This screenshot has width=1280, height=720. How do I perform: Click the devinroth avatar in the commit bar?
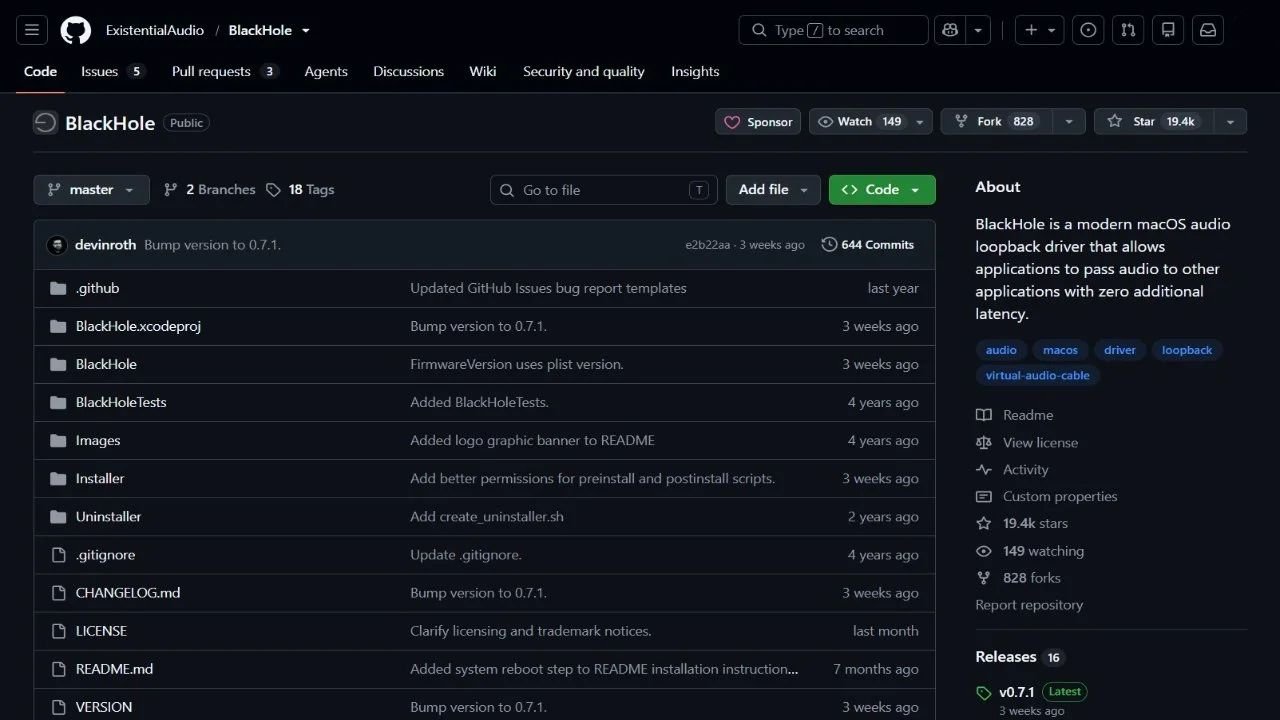(x=57, y=245)
